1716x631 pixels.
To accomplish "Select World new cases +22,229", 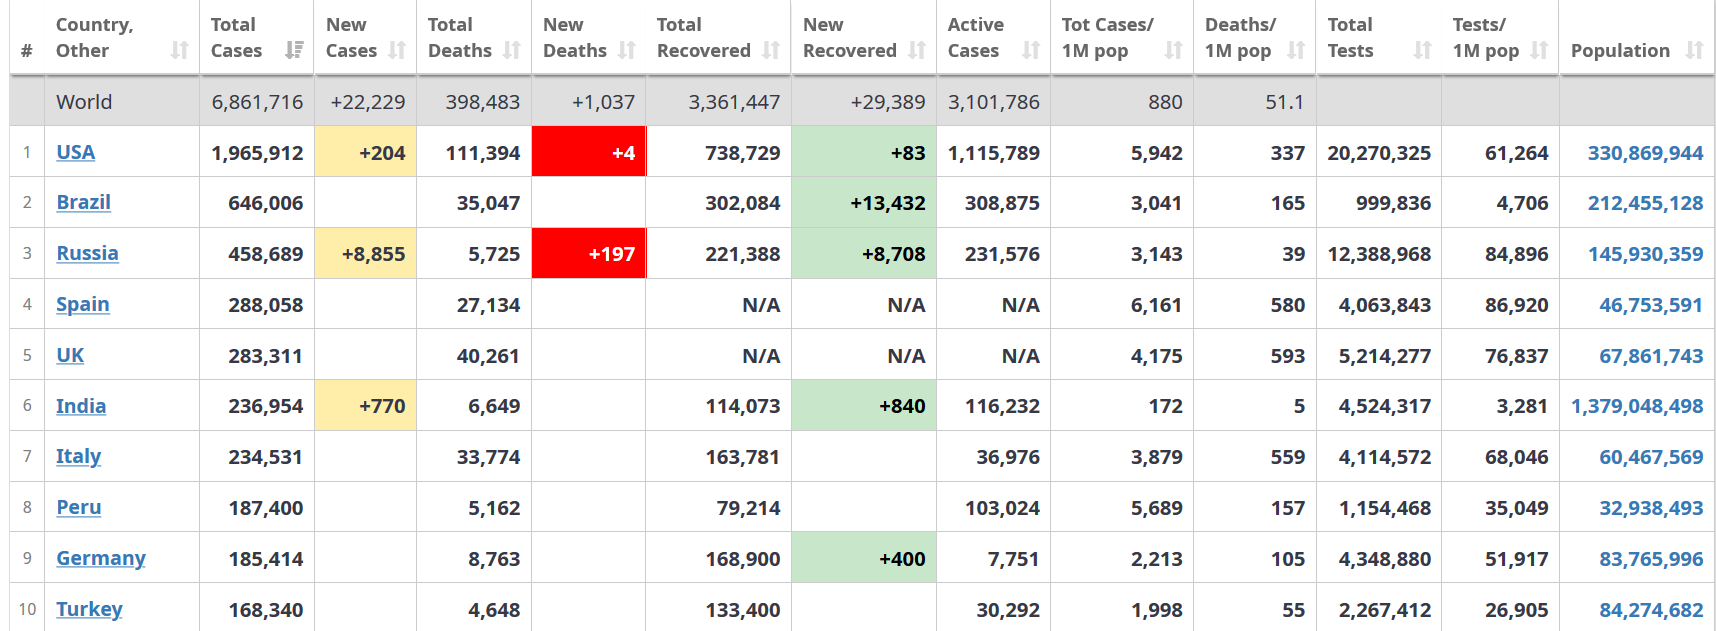I will pyautogui.click(x=368, y=102).
